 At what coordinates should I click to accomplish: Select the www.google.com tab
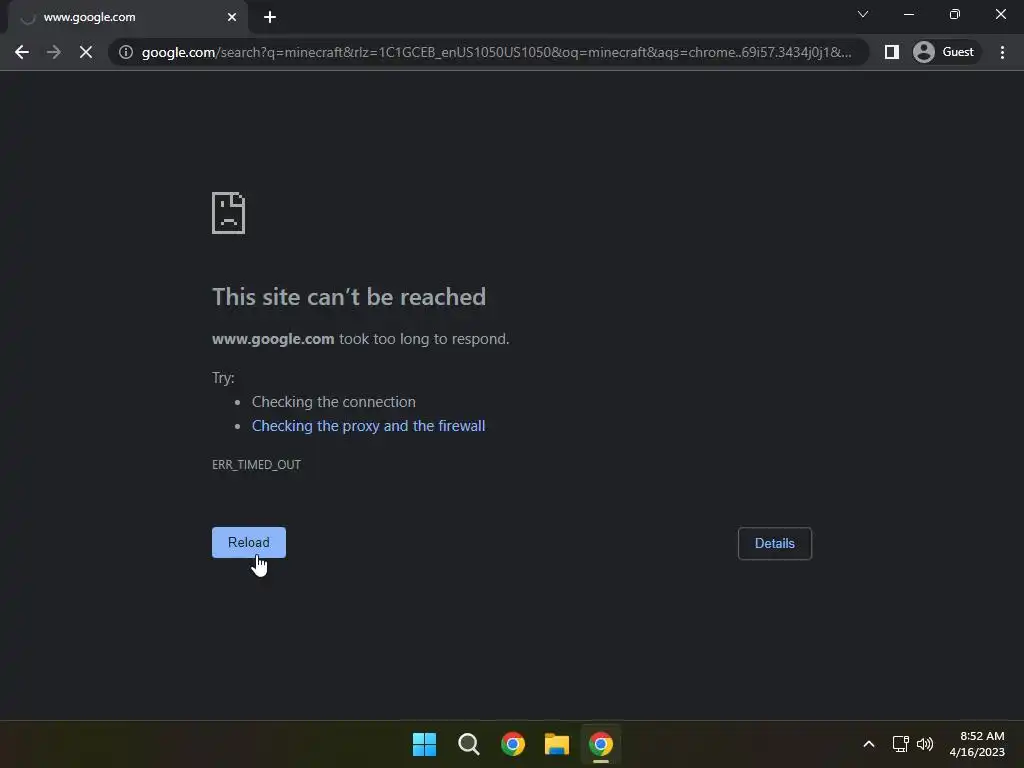click(x=127, y=17)
